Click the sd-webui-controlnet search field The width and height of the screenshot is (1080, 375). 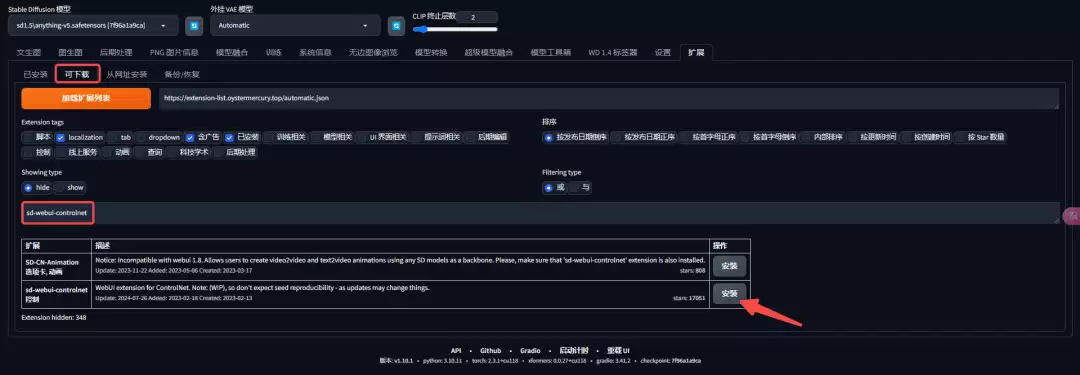click(x=540, y=212)
